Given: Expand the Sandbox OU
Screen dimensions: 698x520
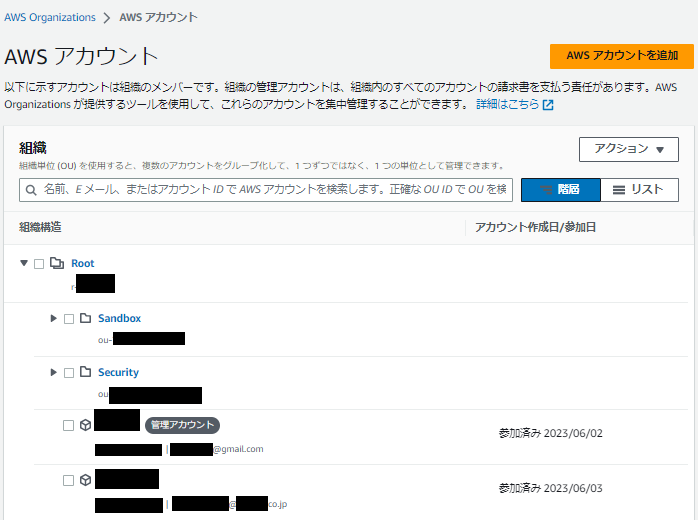Looking at the screenshot, I should [53, 318].
